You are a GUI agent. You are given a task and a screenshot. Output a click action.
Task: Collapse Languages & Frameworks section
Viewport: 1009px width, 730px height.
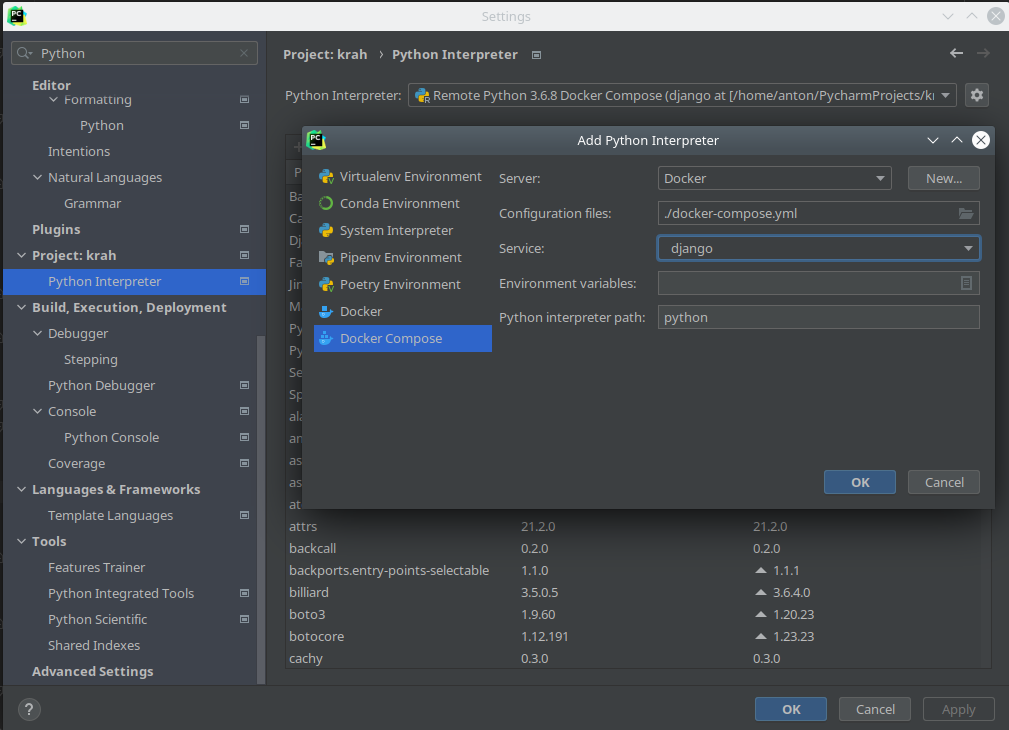[x=22, y=489]
